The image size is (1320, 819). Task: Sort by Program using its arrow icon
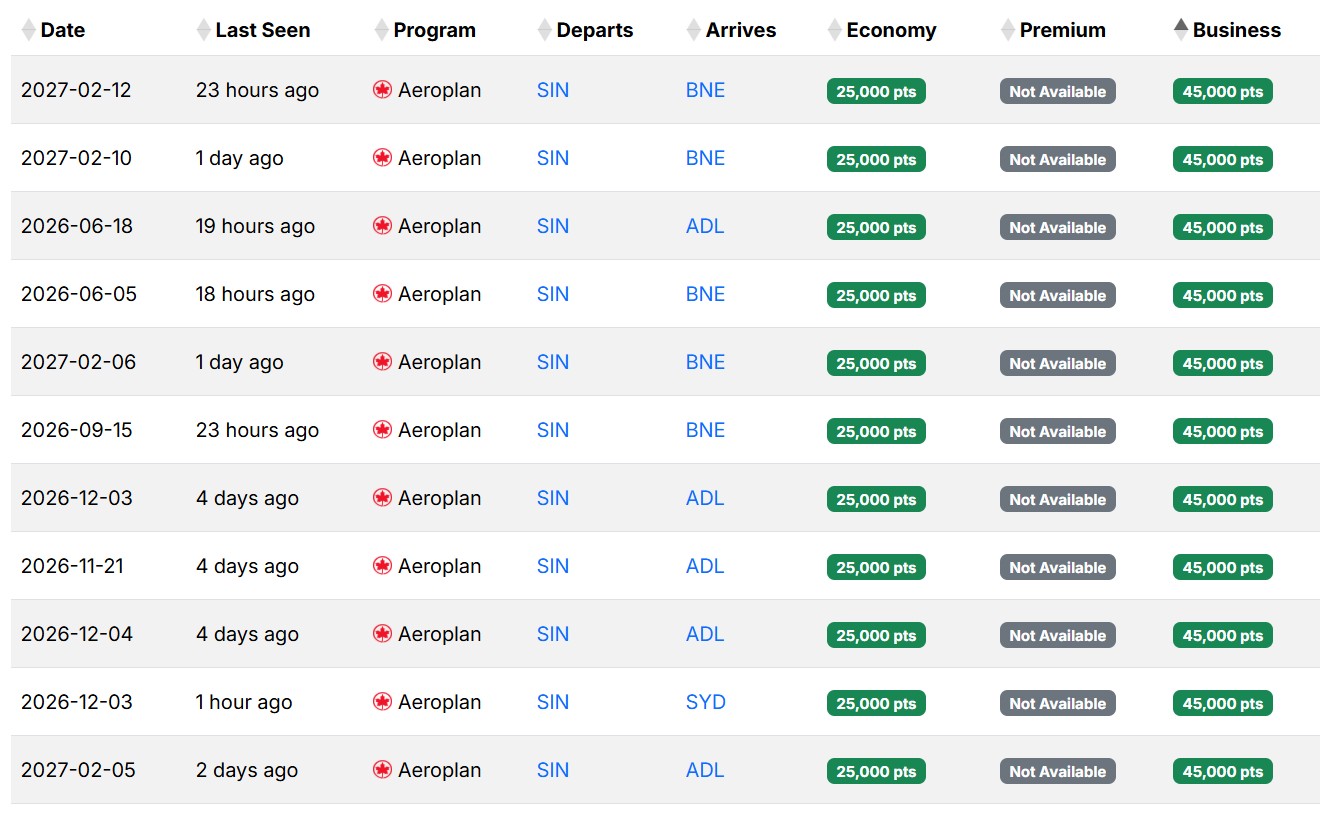(x=381, y=30)
